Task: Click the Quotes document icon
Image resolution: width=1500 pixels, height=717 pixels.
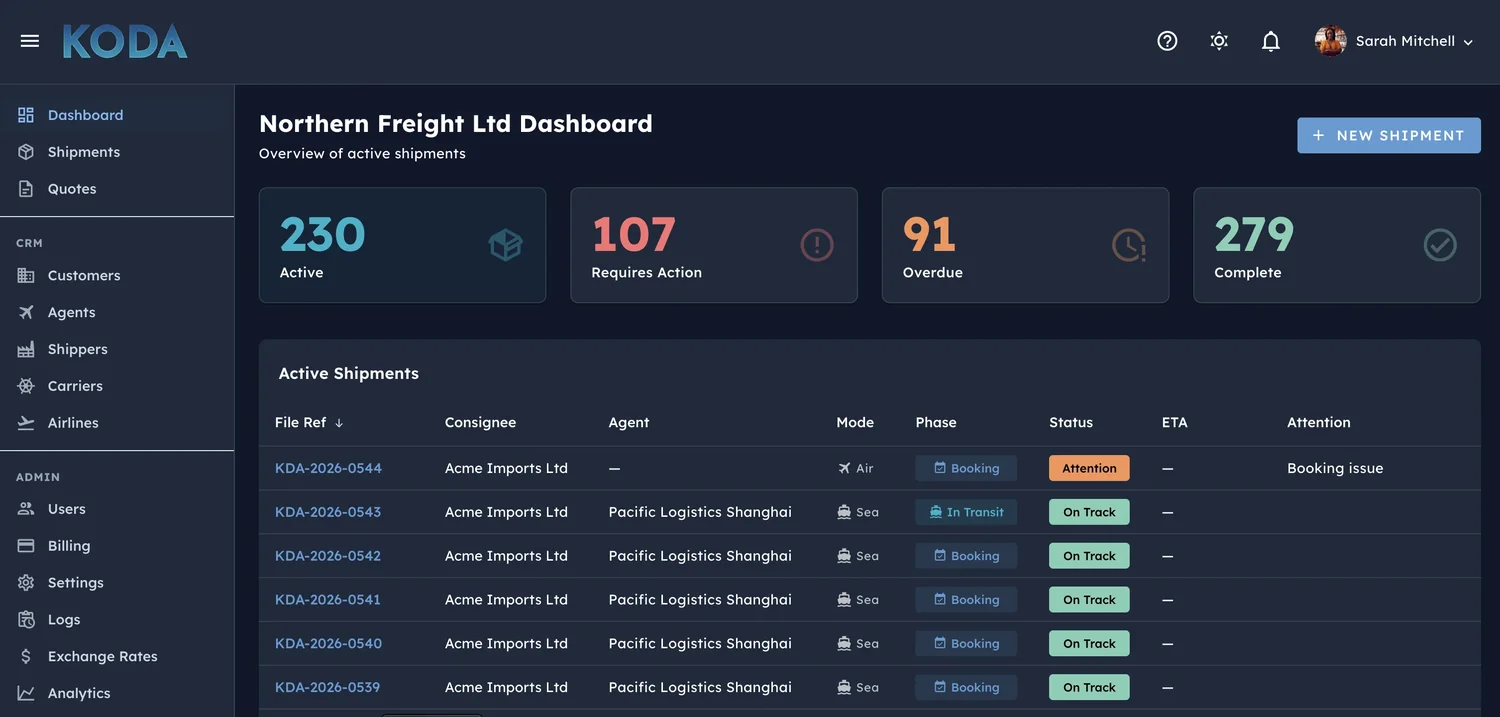Action: coord(26,189)
